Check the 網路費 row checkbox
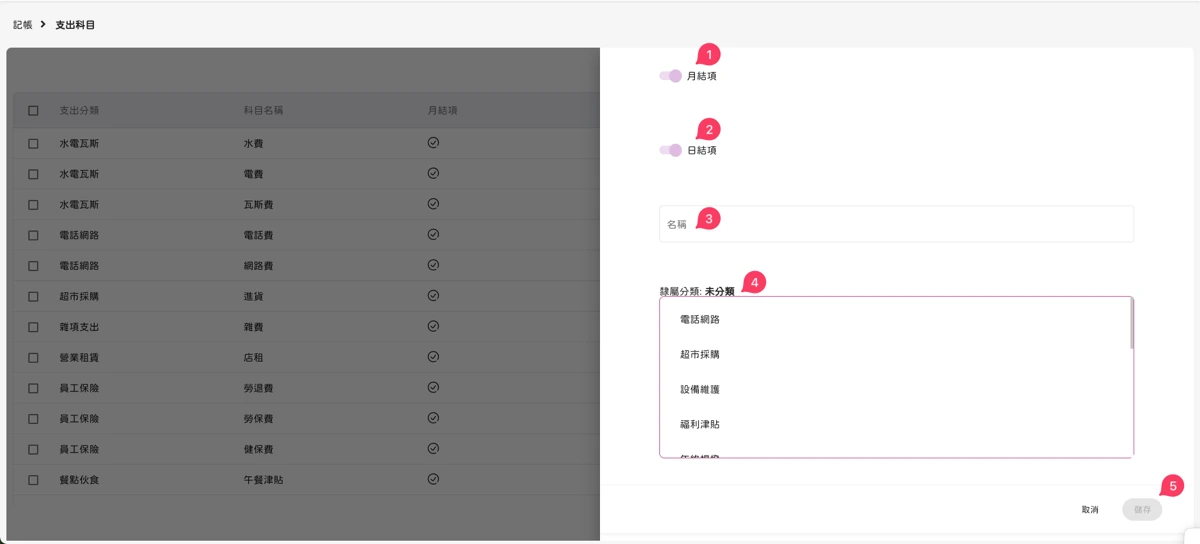1200x544 pixels. click(33, 266)
